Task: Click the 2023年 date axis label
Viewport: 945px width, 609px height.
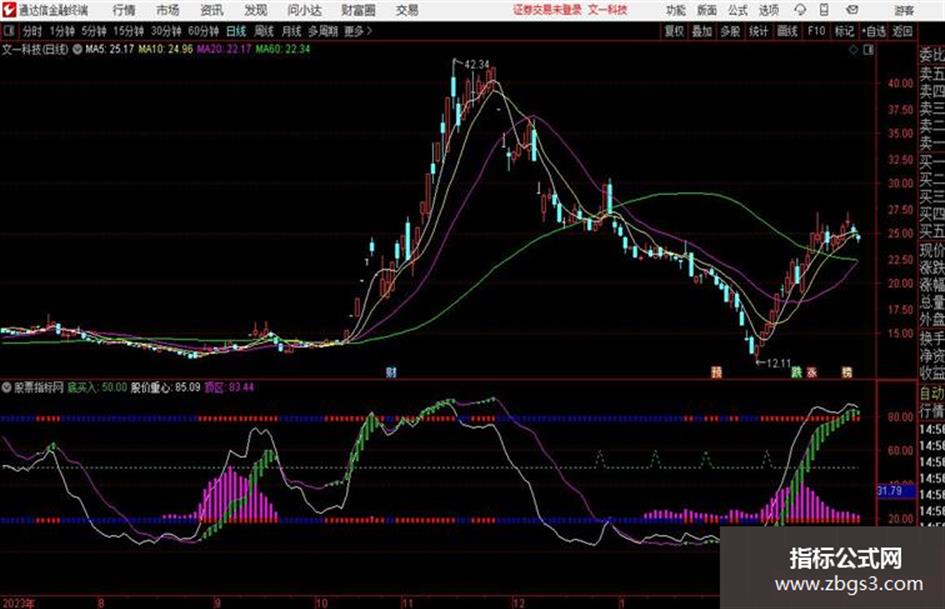Action: tap(18, 603)
